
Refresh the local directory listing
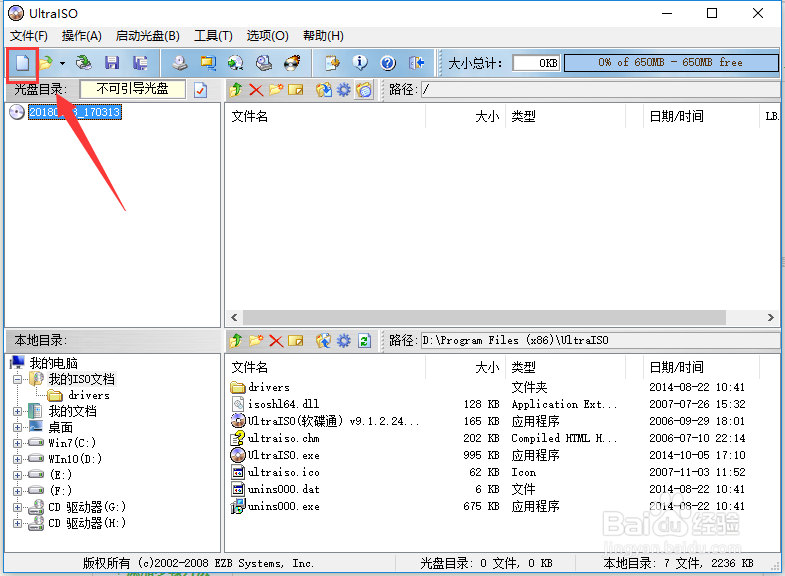click(364, 341)
